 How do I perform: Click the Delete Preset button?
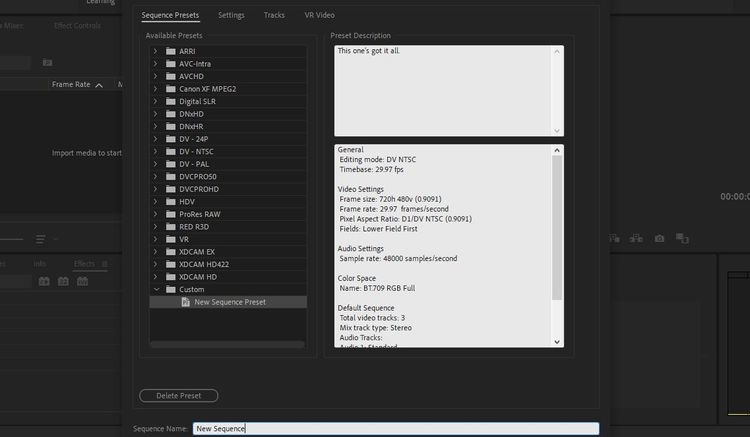tap(178, 395)
